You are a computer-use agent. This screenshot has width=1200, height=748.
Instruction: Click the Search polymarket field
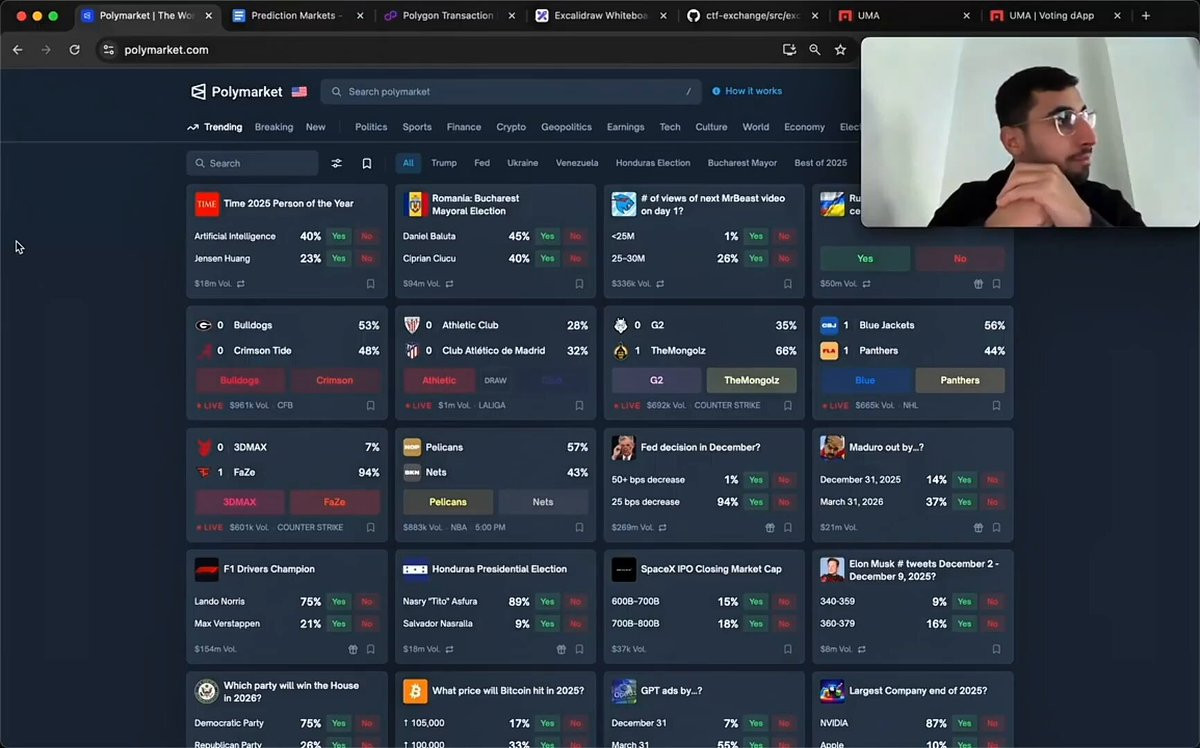(x=511, y=91)
